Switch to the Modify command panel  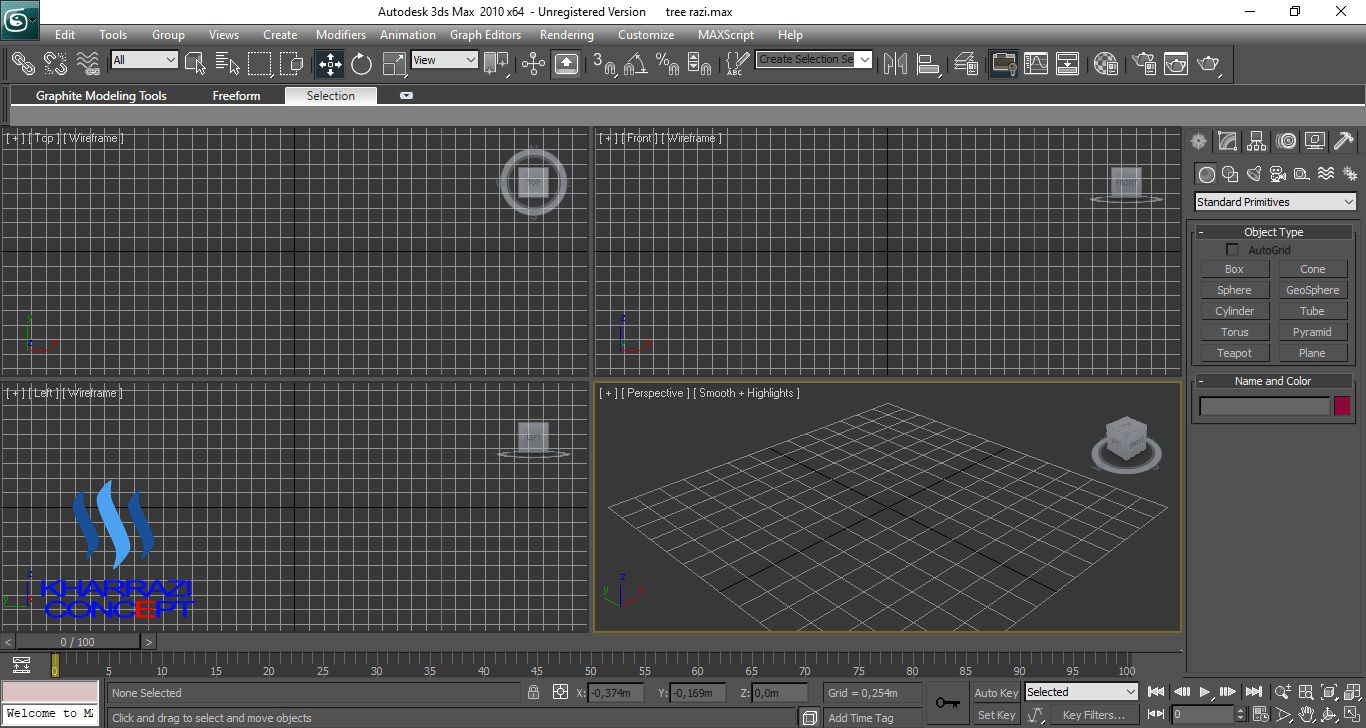click(1227, 141)
